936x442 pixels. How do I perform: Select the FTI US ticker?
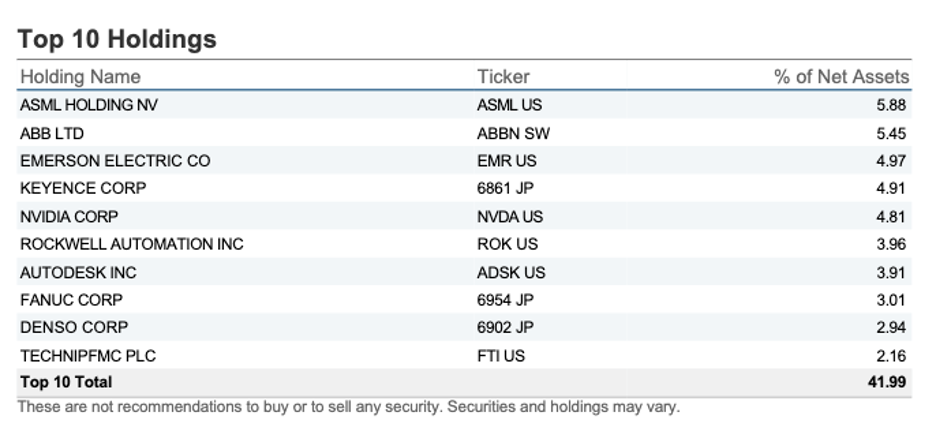click(501, 355)
